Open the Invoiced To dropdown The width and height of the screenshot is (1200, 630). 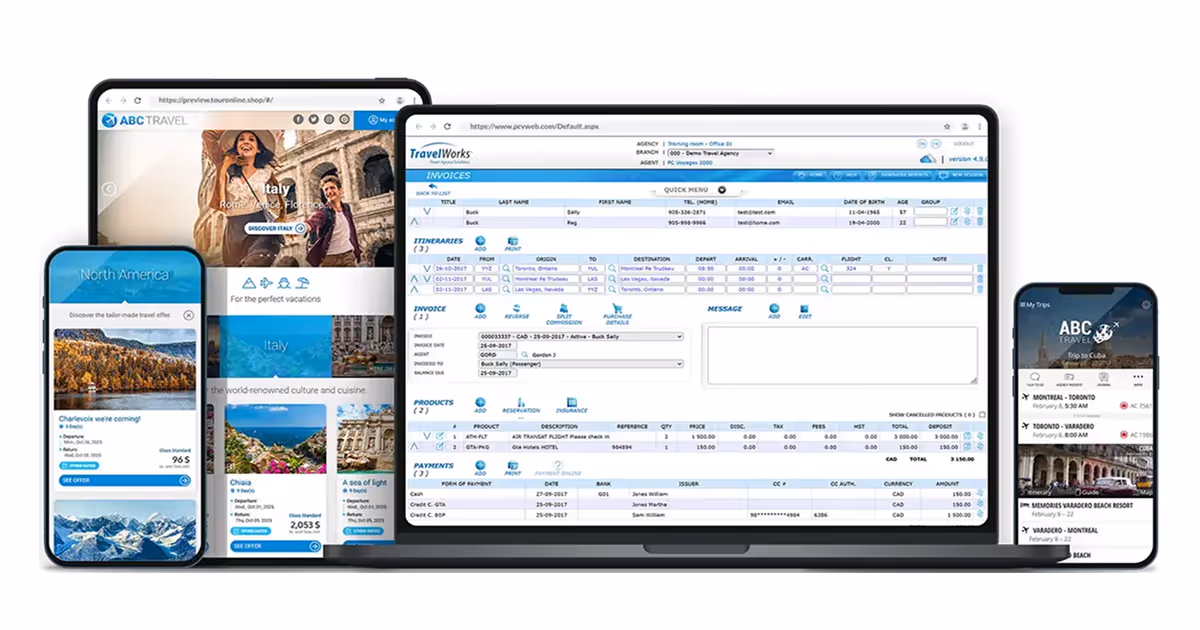coord(581,364)
